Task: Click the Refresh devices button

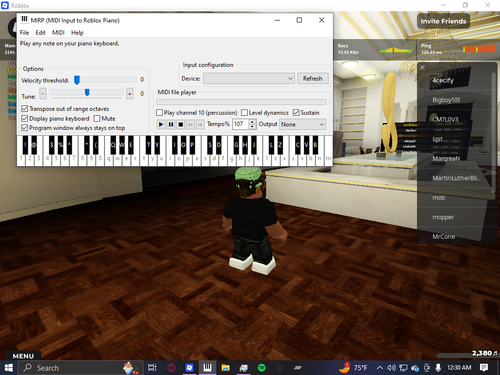Action: point(313,79)
